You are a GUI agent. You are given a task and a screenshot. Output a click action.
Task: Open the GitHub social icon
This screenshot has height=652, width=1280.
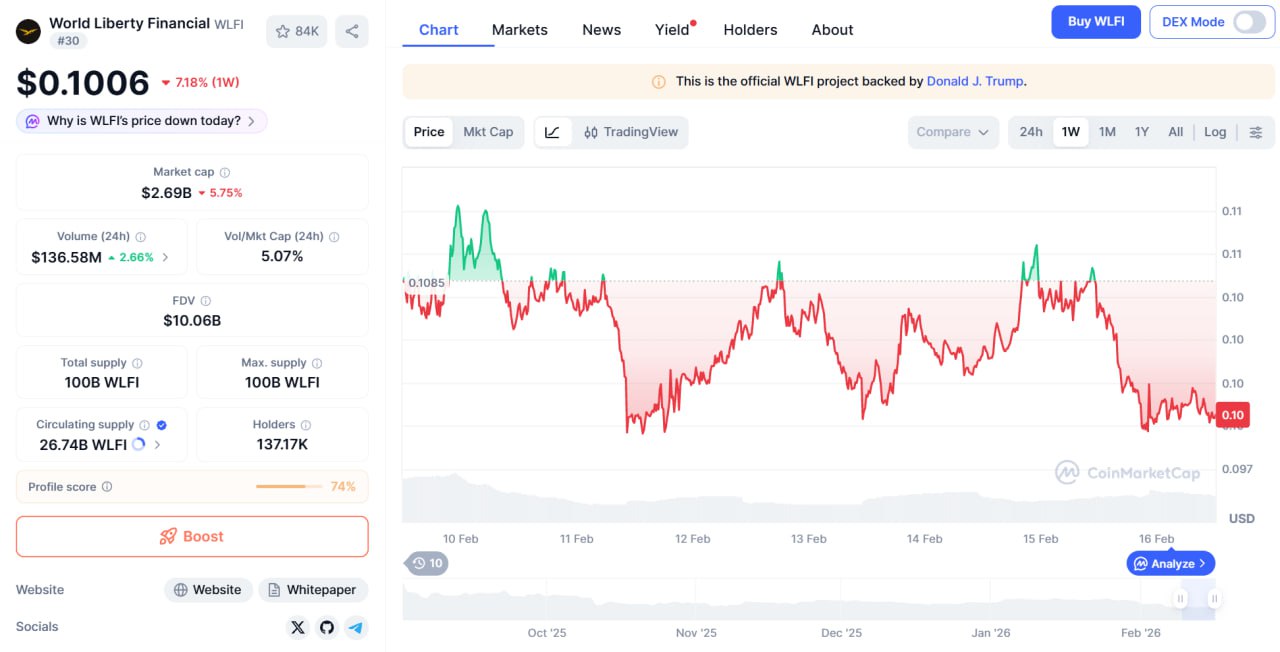coord(327,627)
